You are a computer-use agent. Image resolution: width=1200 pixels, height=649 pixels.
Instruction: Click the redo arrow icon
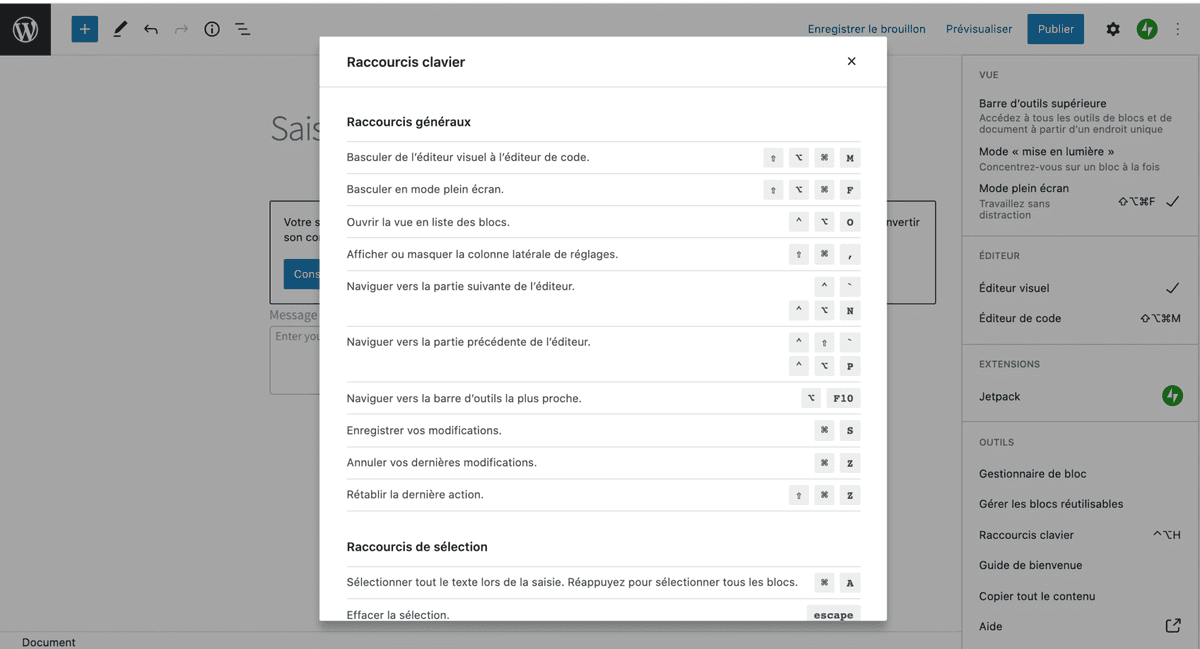point(181,29)
